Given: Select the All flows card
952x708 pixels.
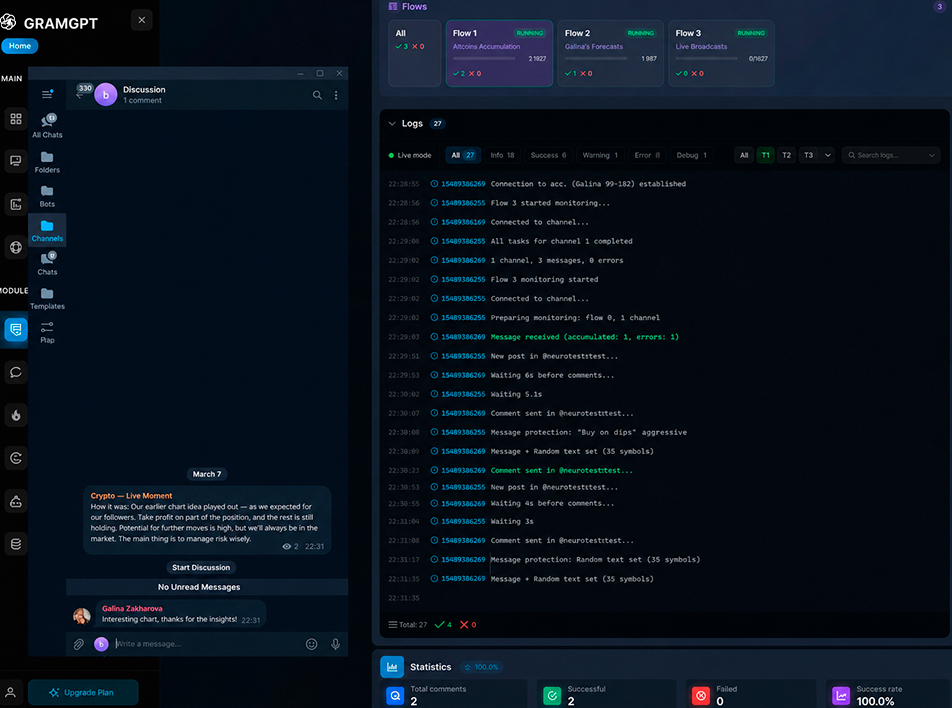Looking at the screenshot, I should coord(415,53).
